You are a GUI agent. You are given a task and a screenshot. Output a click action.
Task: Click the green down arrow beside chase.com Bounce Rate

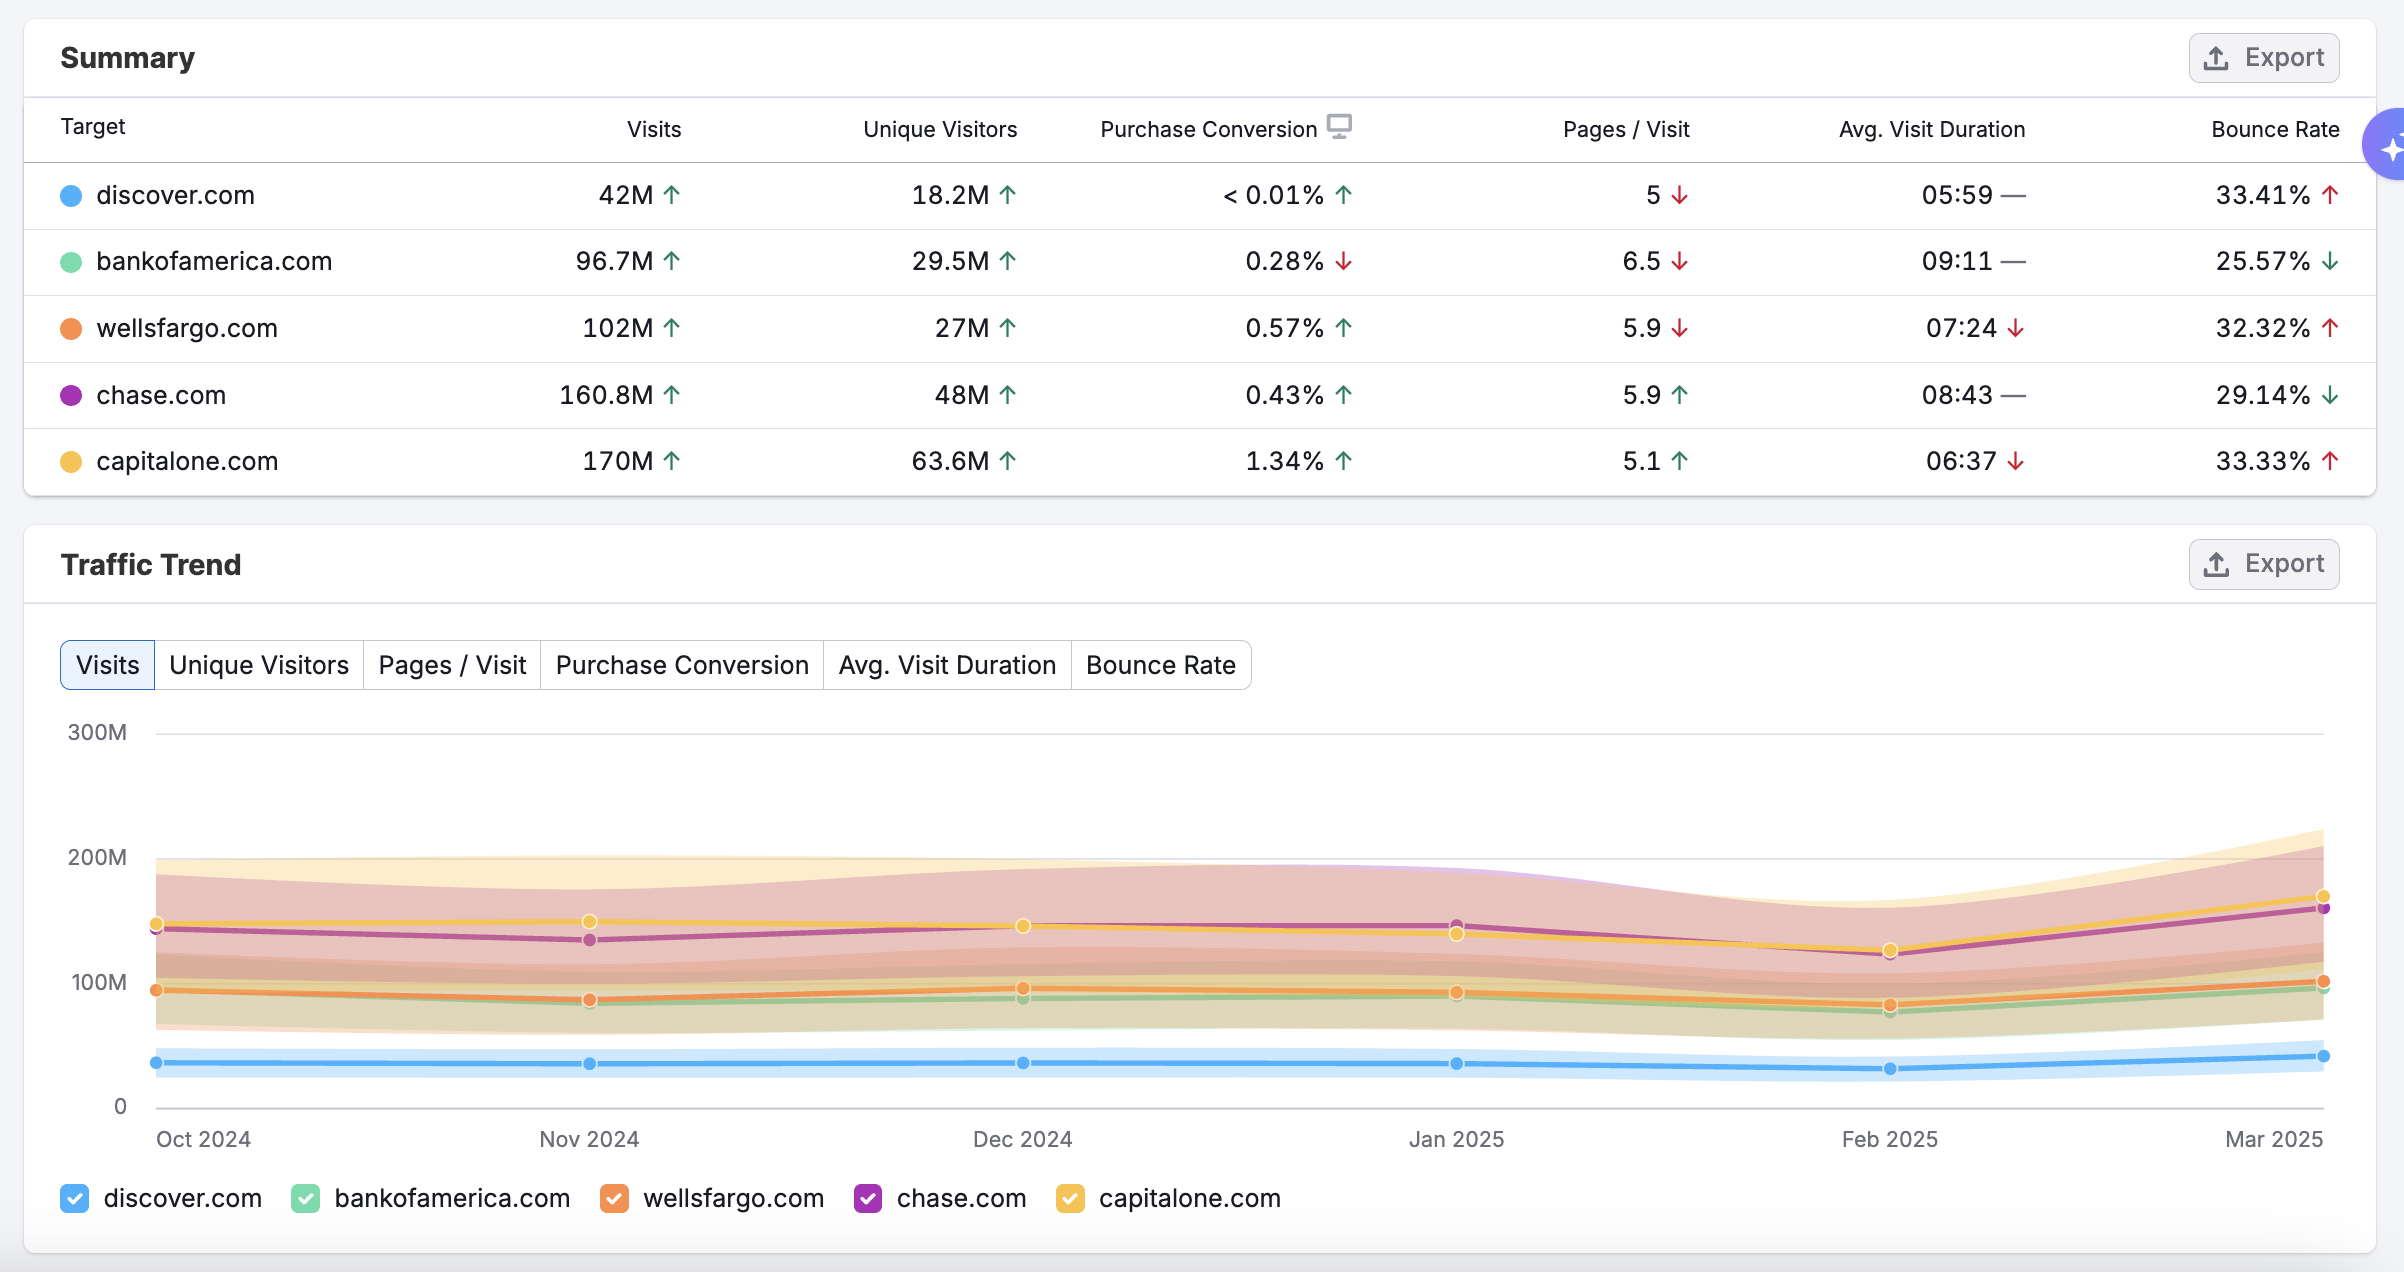pos(2330,395)
